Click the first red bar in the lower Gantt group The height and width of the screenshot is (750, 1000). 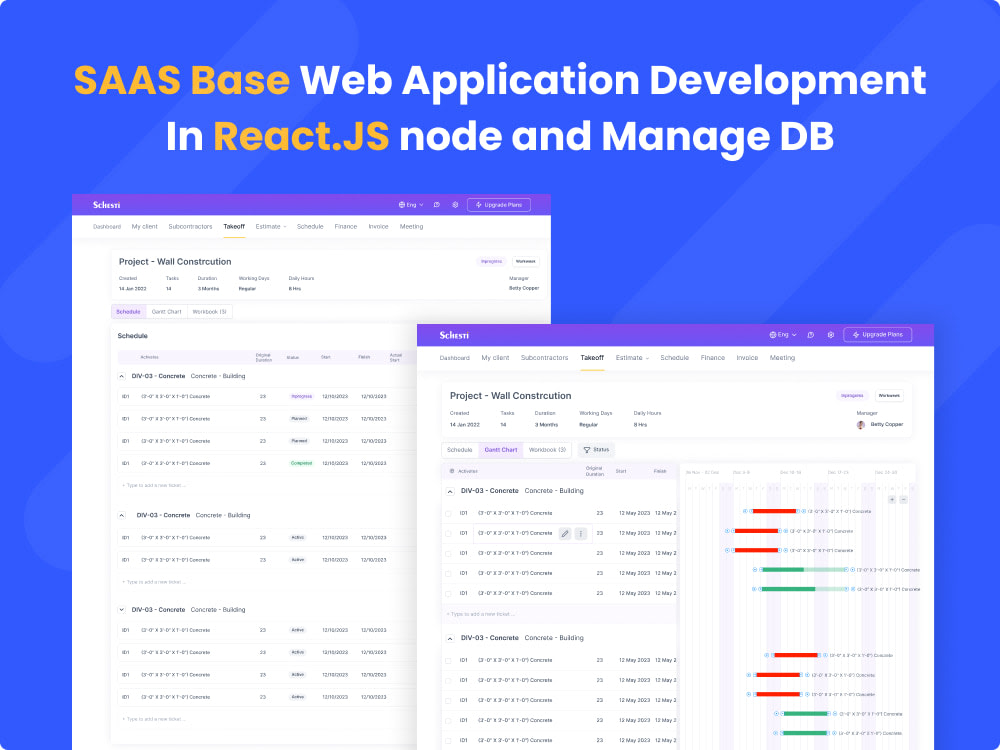pos(796,656)
